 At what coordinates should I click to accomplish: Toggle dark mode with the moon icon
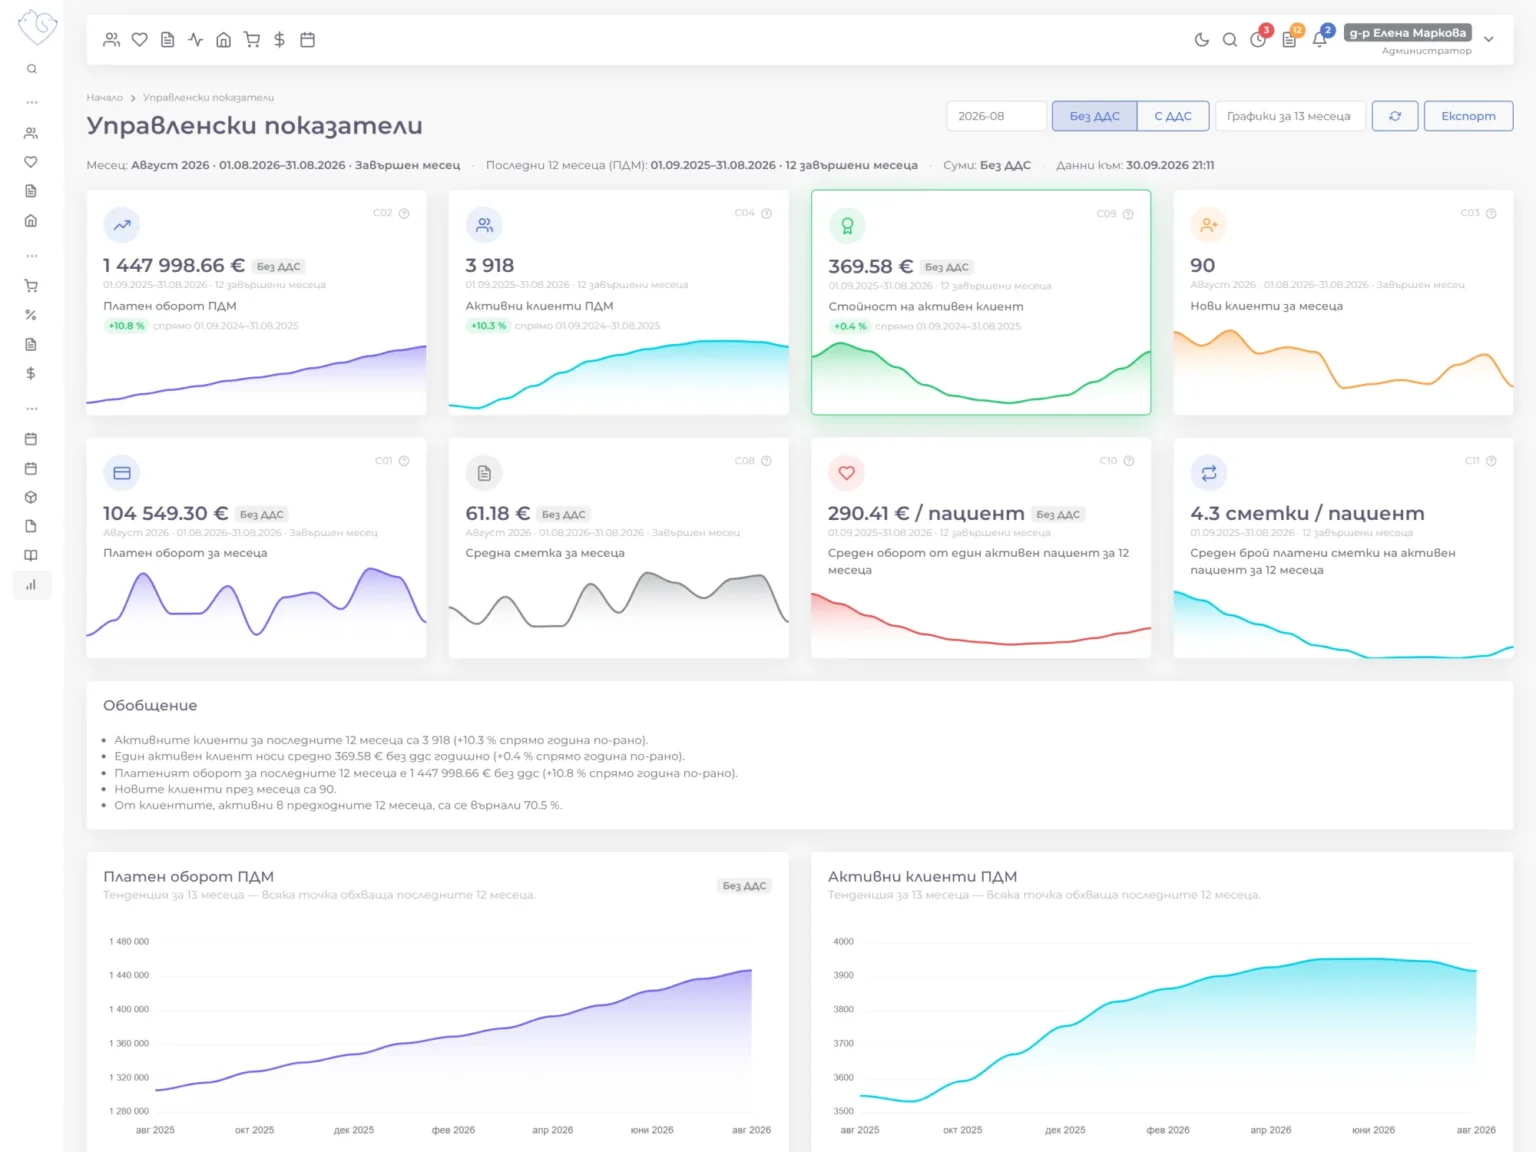1202,40
